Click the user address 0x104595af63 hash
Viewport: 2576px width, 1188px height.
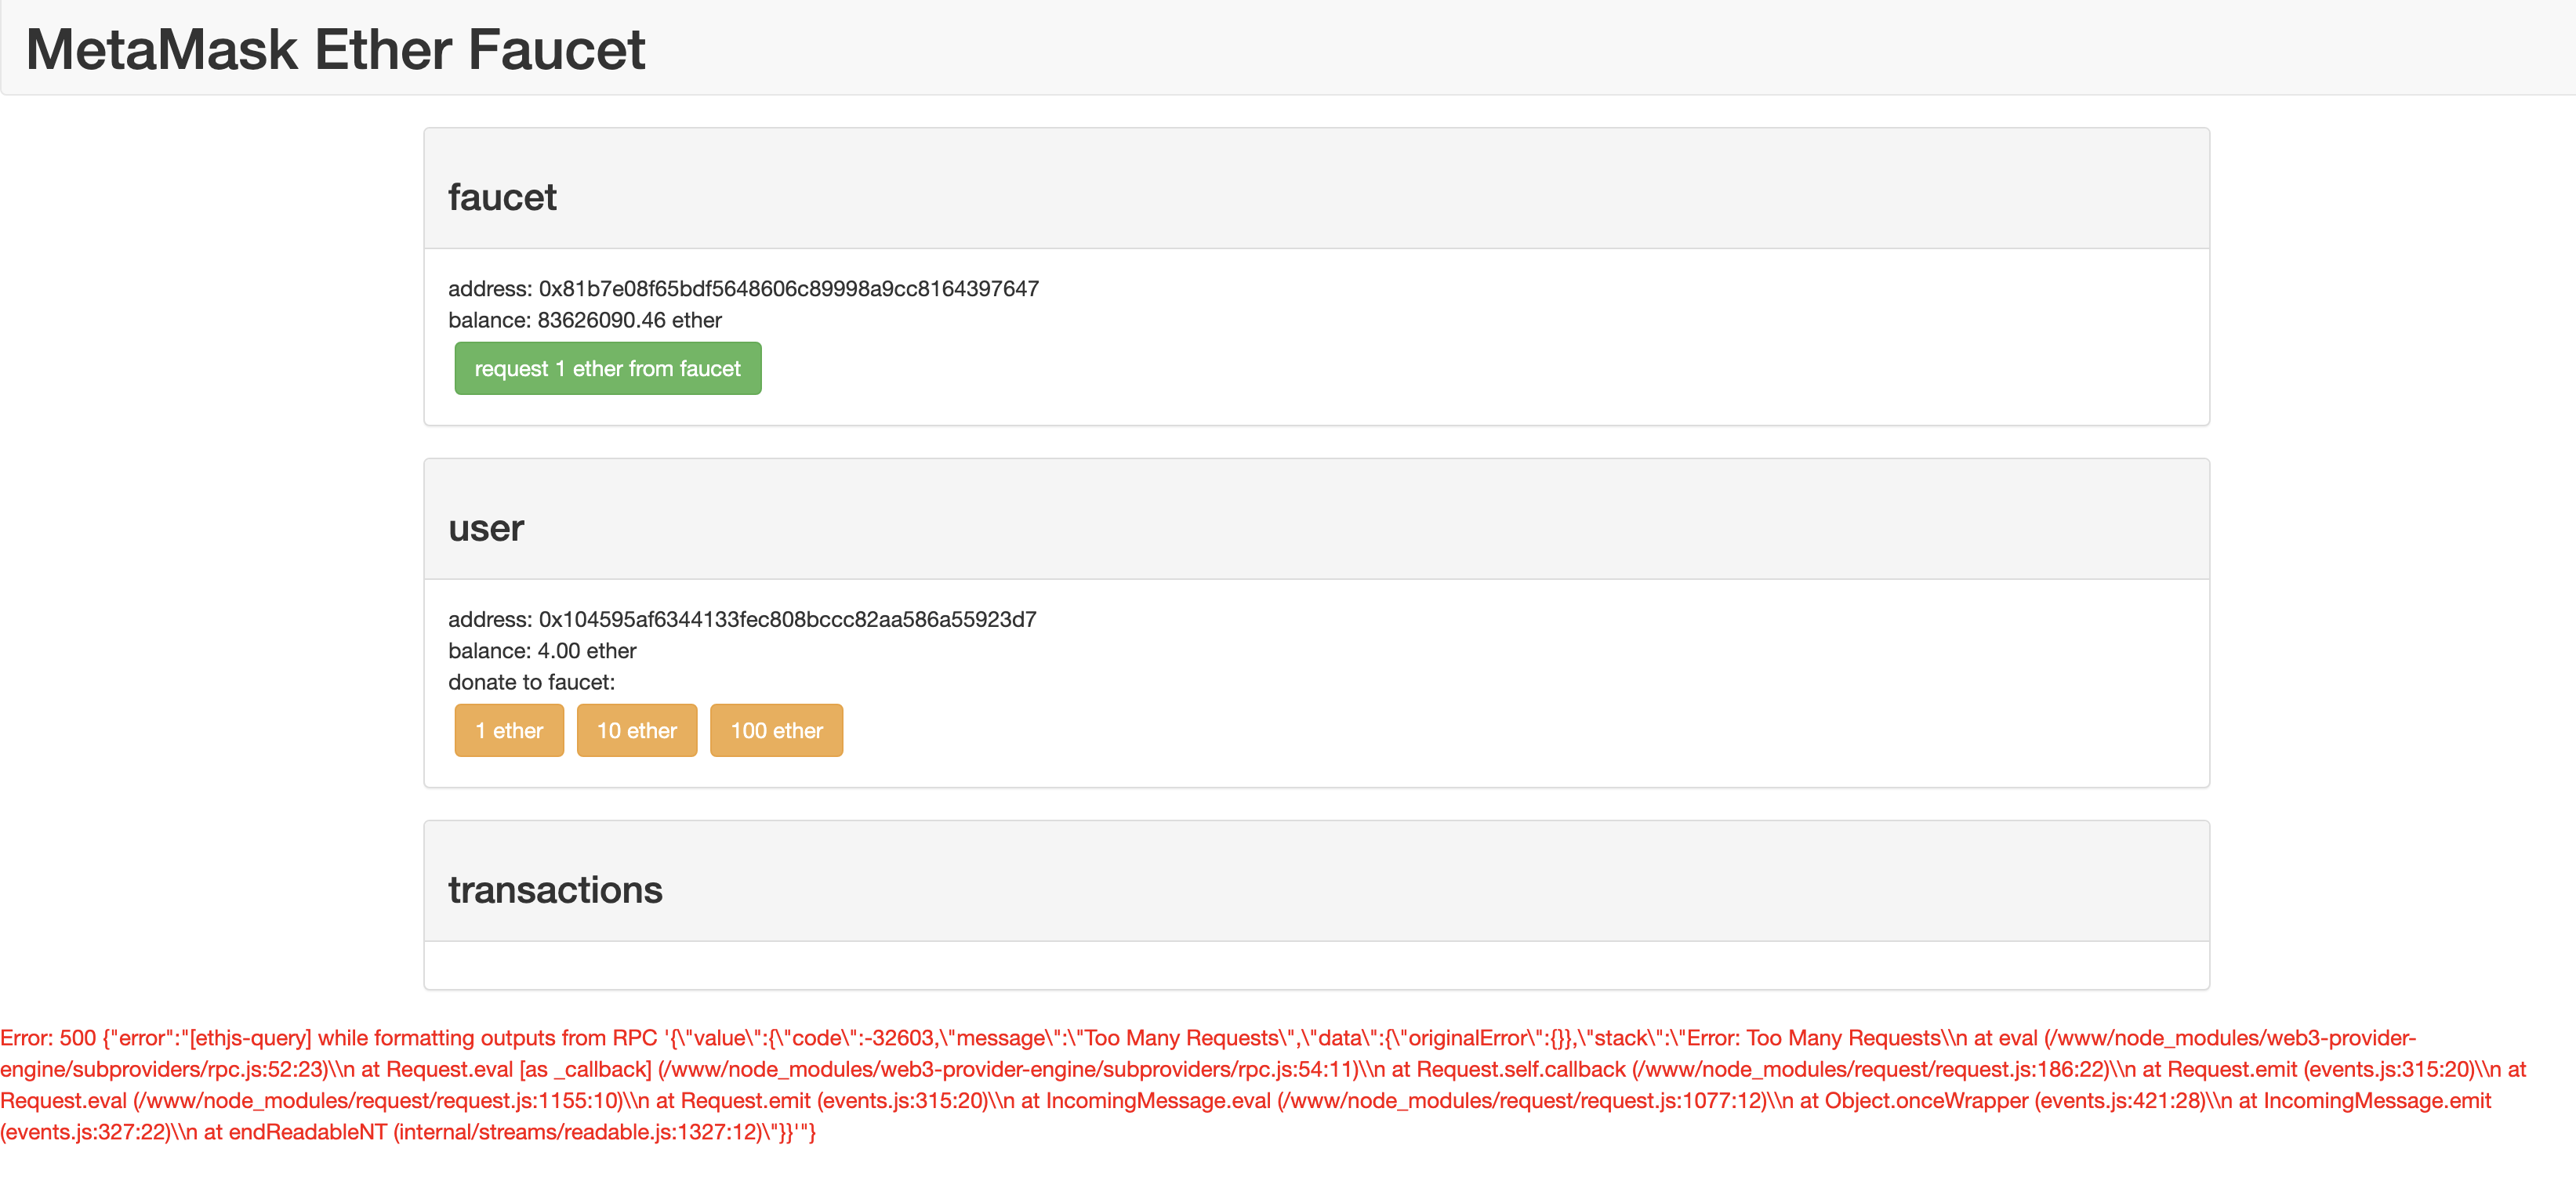click(x=787, y=620)
